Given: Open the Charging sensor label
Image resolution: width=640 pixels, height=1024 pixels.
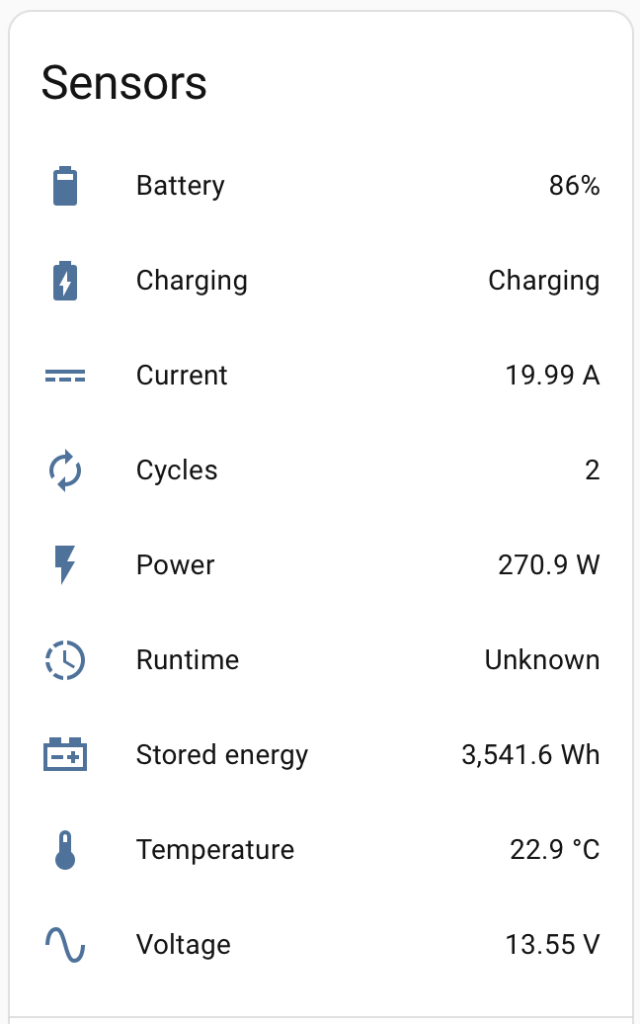Looking at the screenshot, I should [x=191, y=281].
